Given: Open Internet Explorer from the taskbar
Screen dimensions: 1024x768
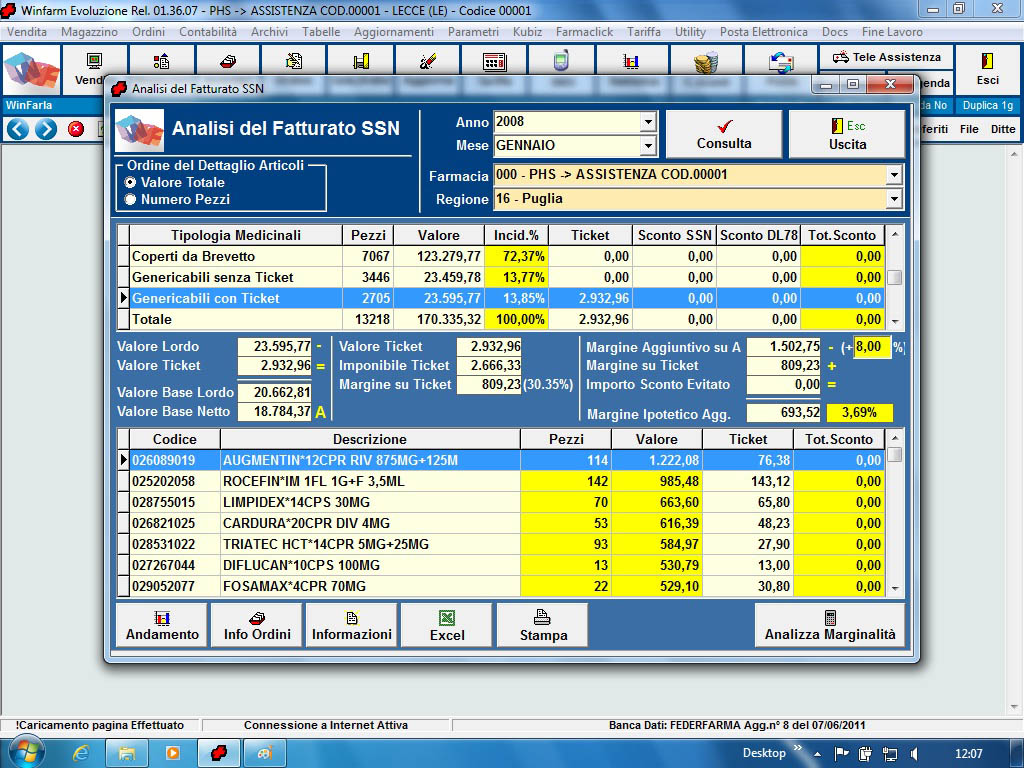Looking at the screenshot, I should tap(81, 753).
